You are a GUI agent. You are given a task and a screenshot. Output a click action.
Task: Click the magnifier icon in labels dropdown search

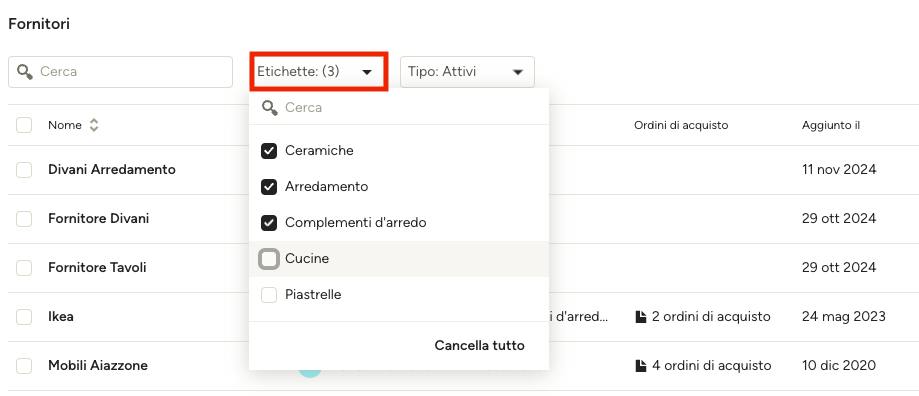pos(270,108)
